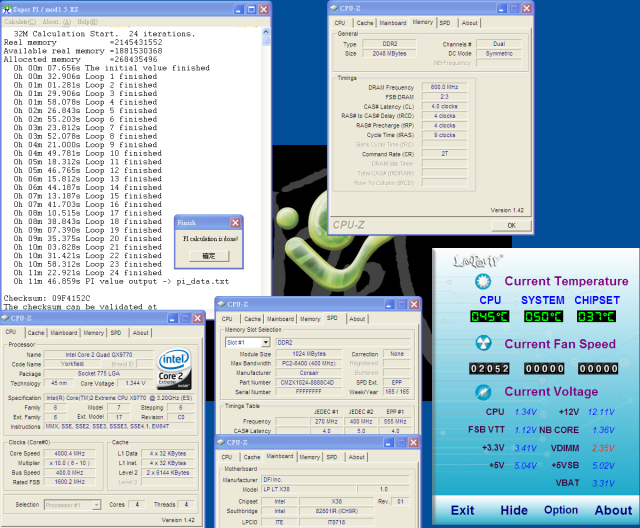Close the CPU-Z CPU window
640x528 pixels.
coord(198,318)
